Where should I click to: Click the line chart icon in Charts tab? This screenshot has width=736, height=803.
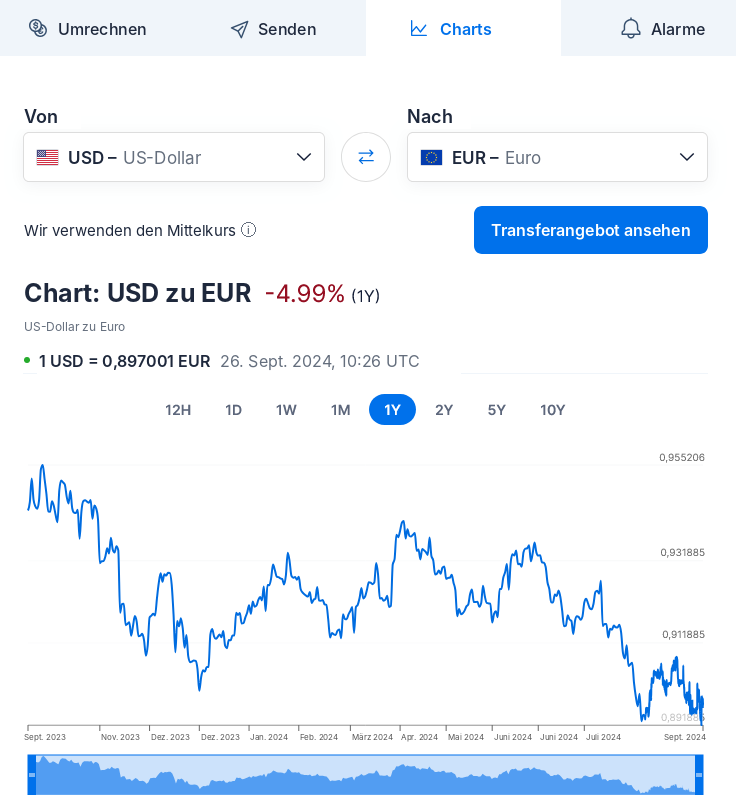pyautogui.click(x=418, y=29)
